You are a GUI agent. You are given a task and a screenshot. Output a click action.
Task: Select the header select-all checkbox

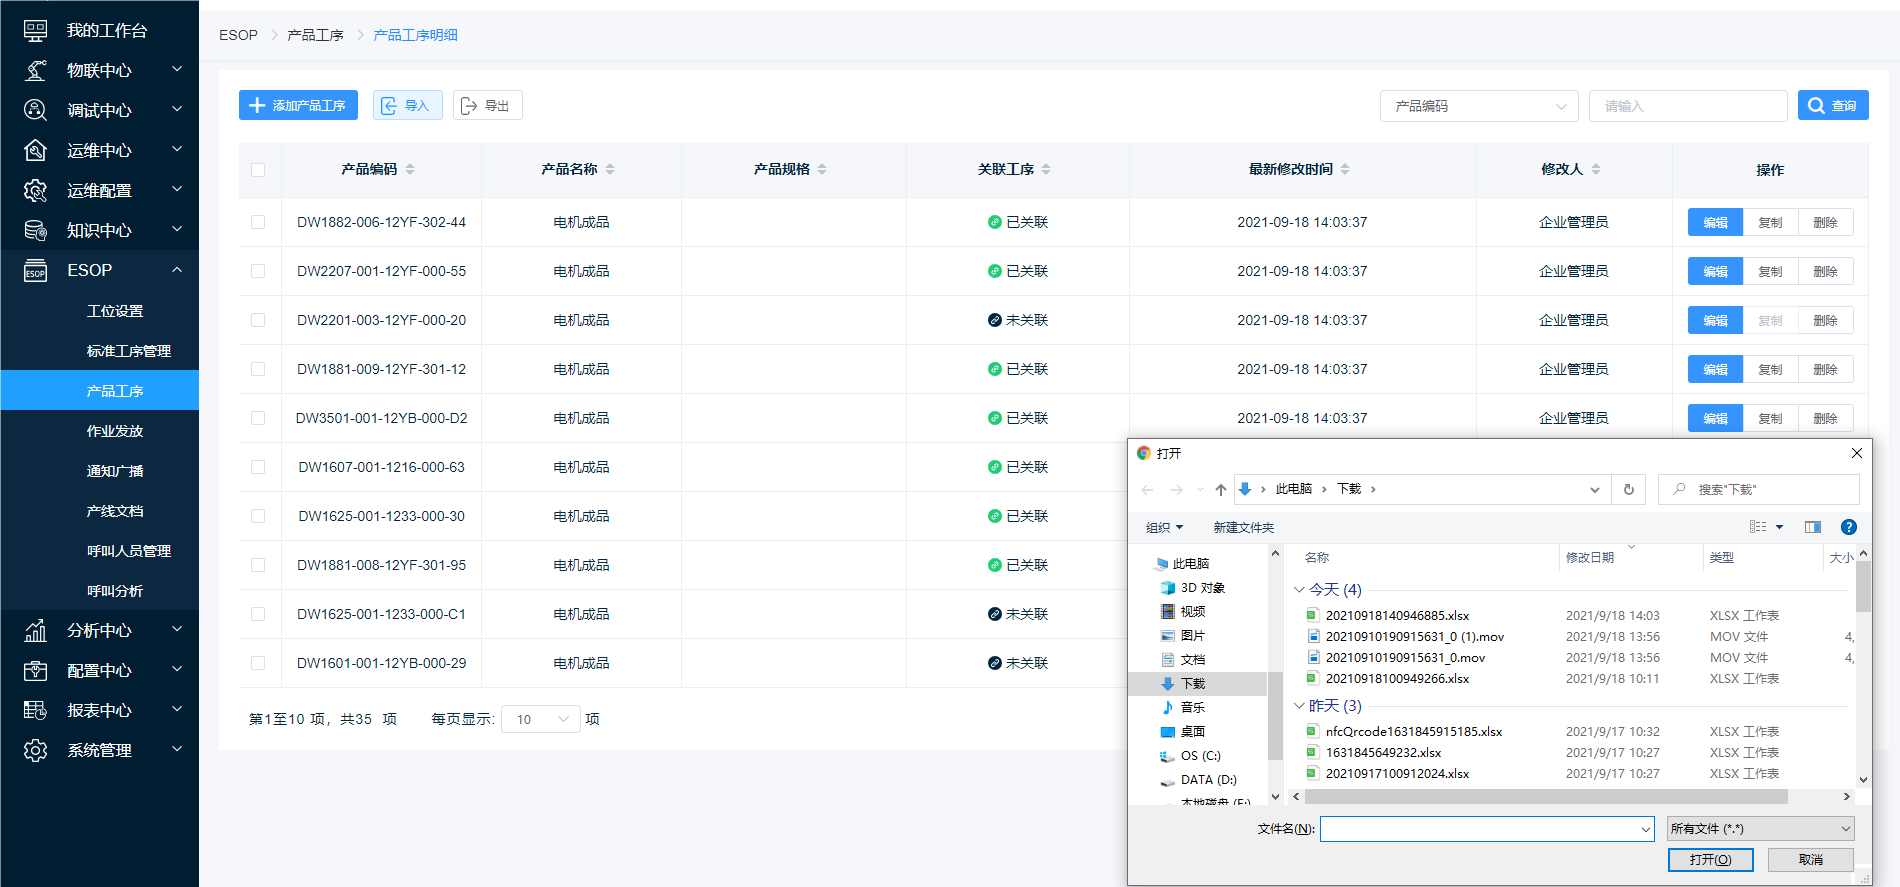[258, 170]
